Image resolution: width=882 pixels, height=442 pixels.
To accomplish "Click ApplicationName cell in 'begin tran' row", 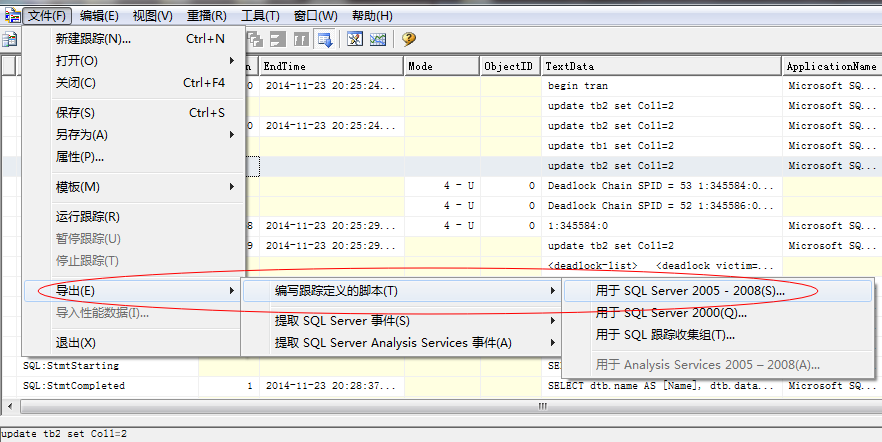I will (x=832, y=86).
